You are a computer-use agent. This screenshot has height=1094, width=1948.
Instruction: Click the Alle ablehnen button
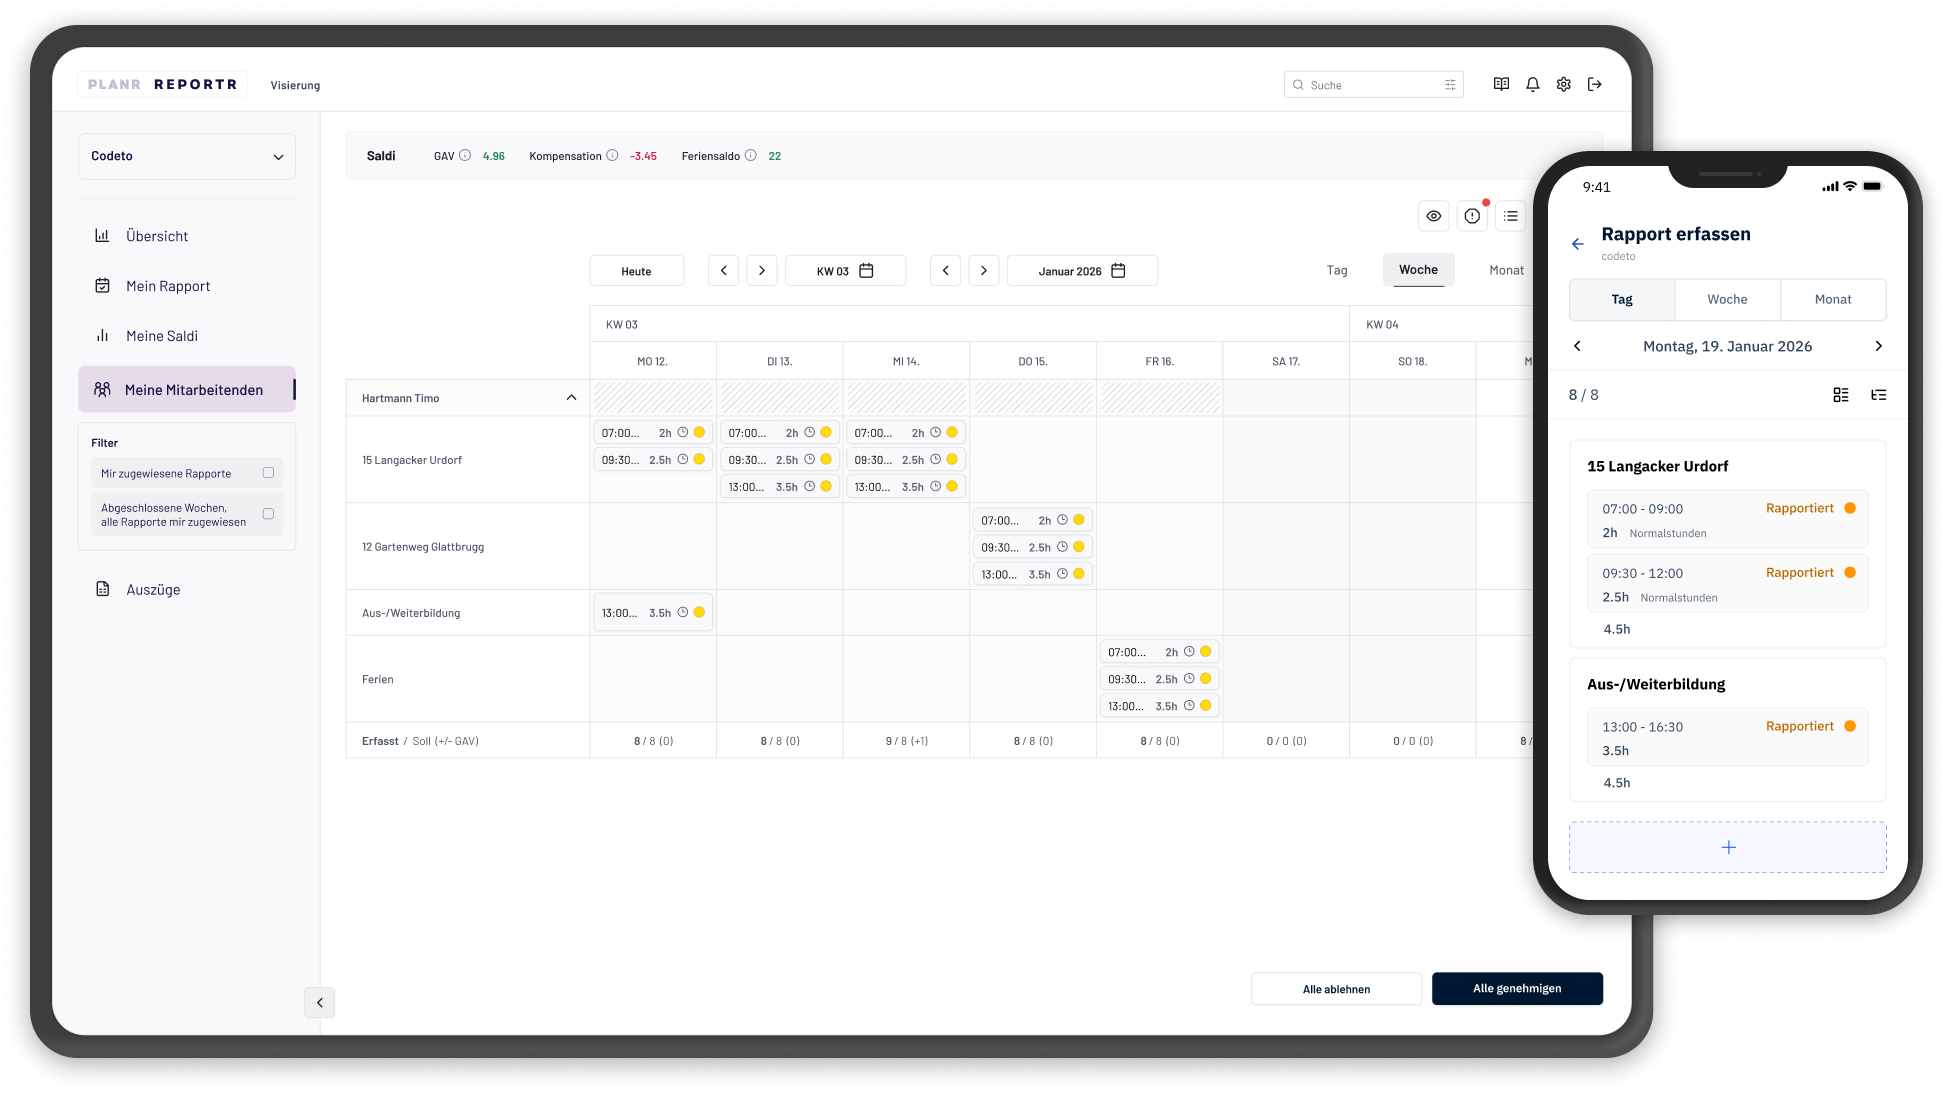[1336, 989]
